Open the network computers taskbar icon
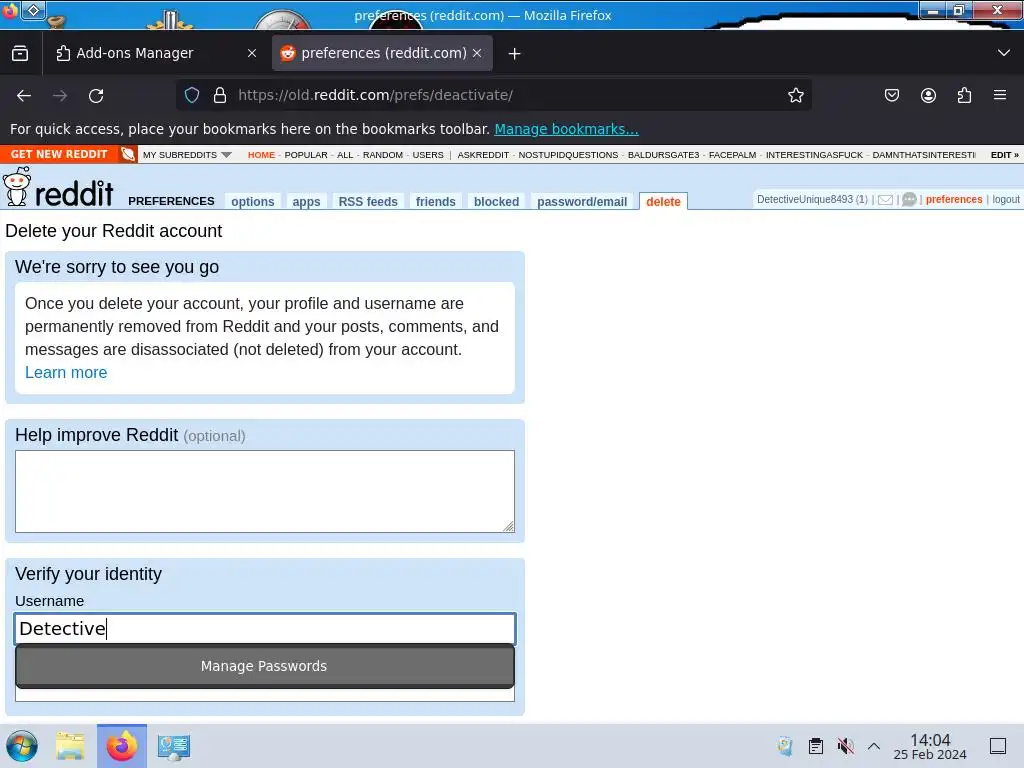 click(174, 746)
